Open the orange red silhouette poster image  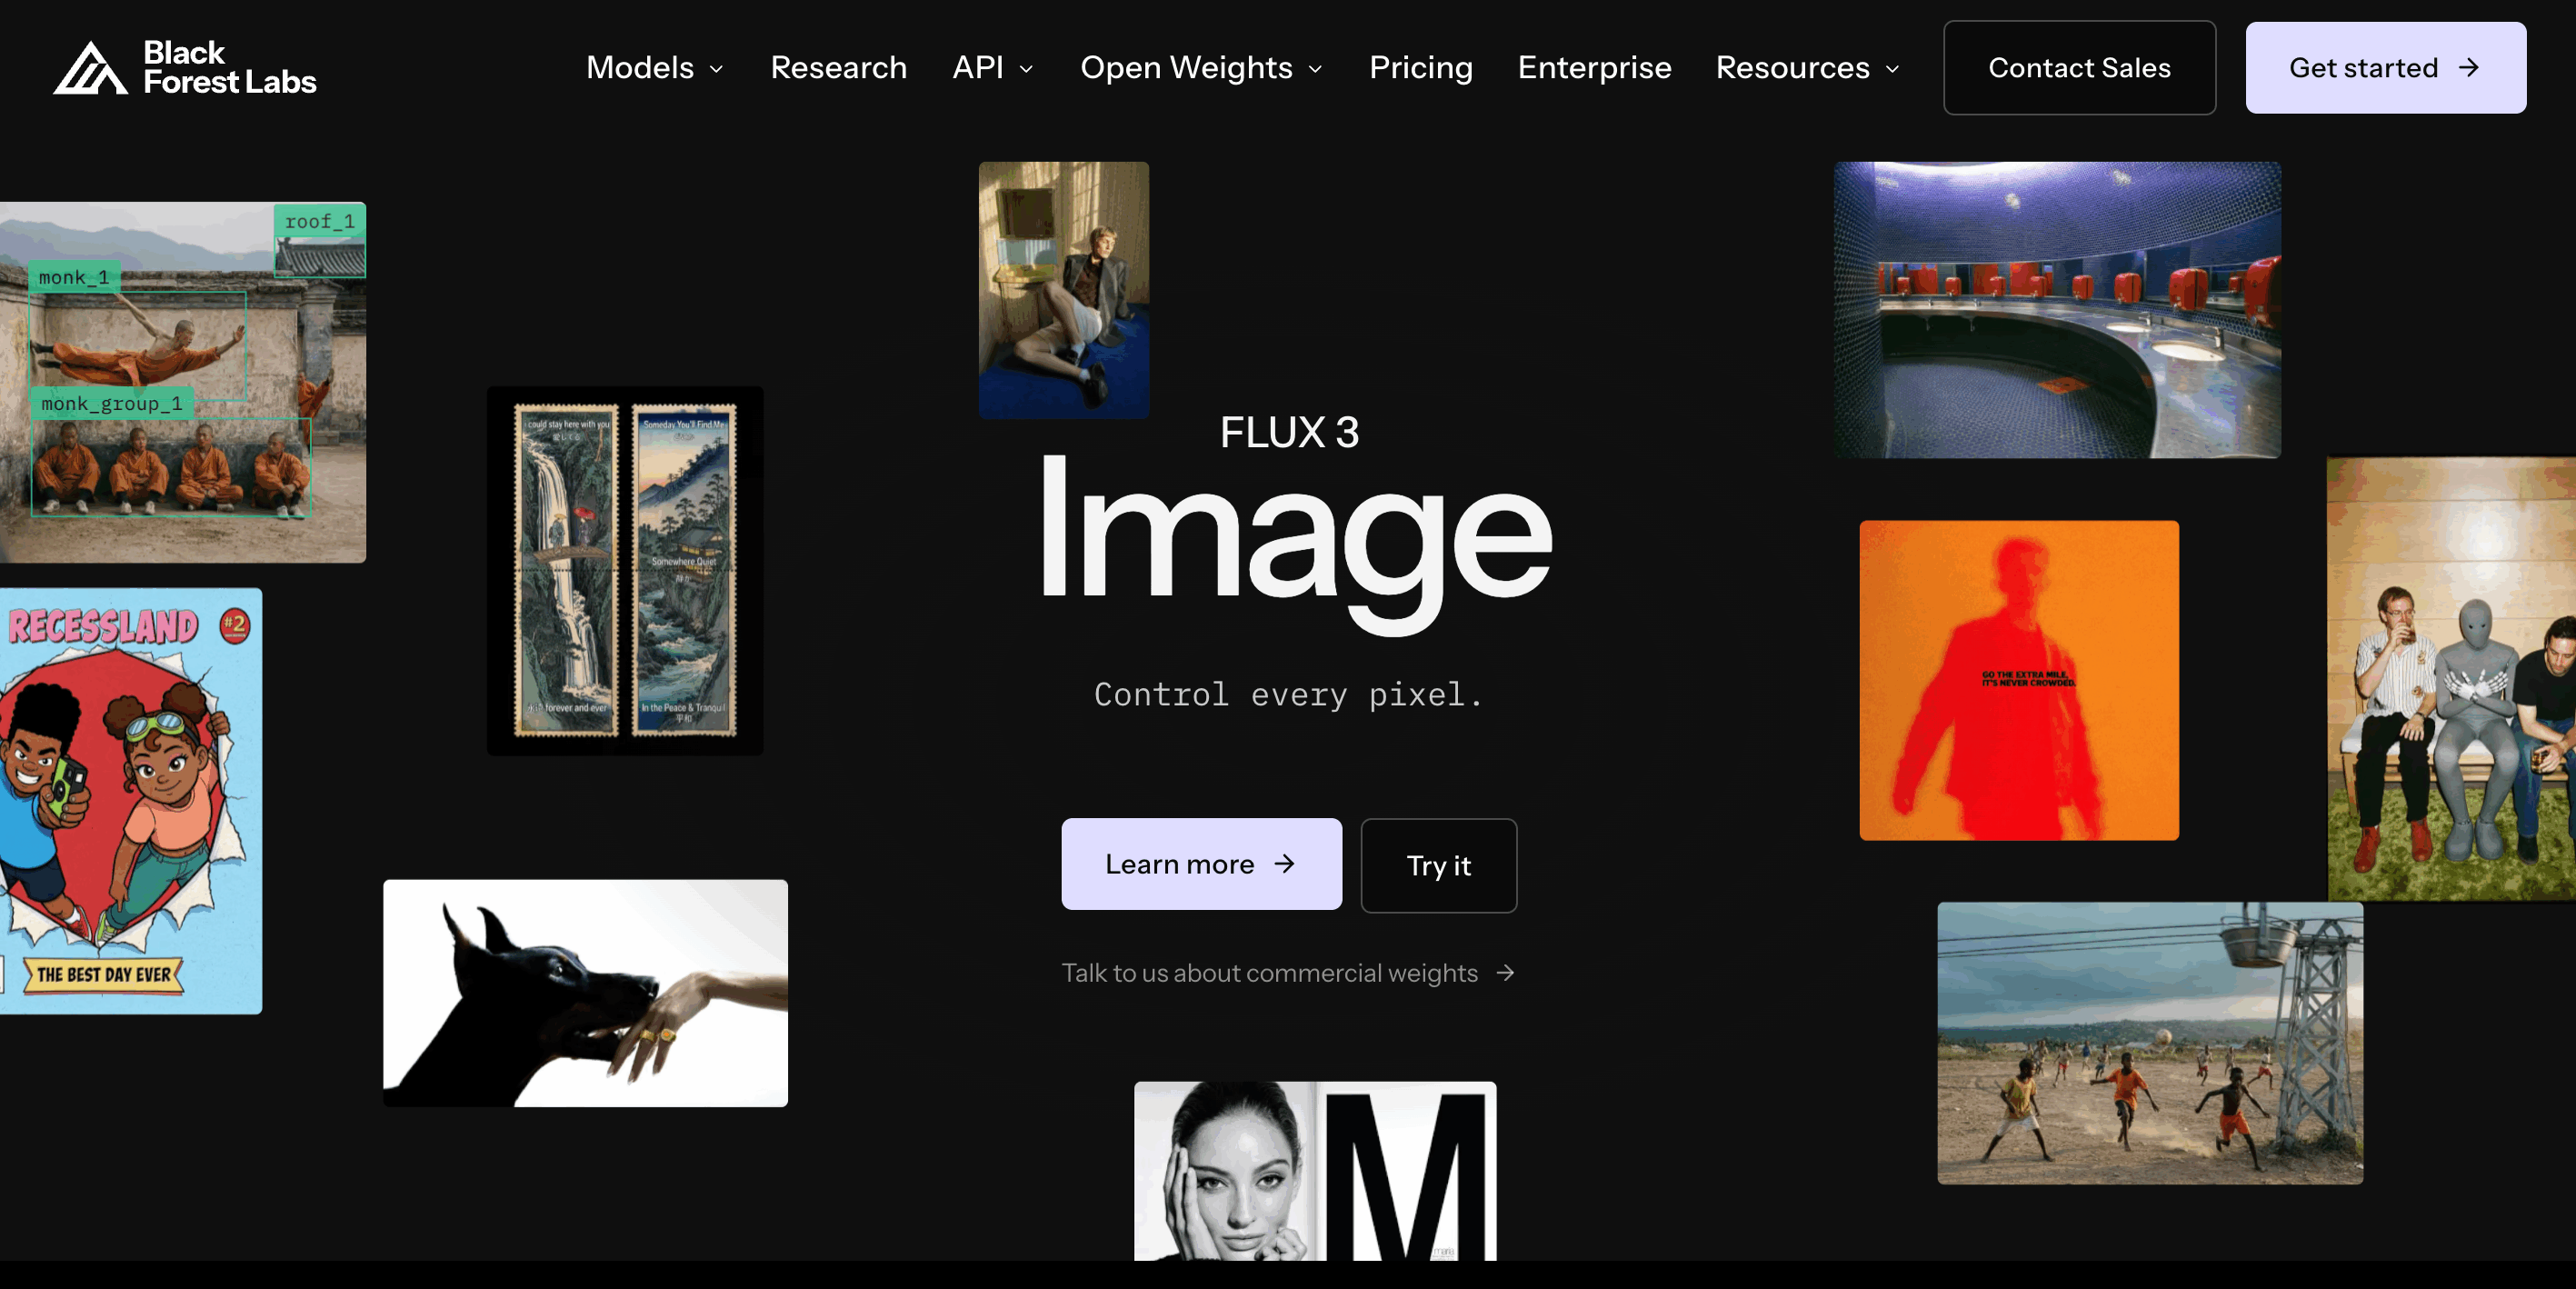coord(2019,680)
